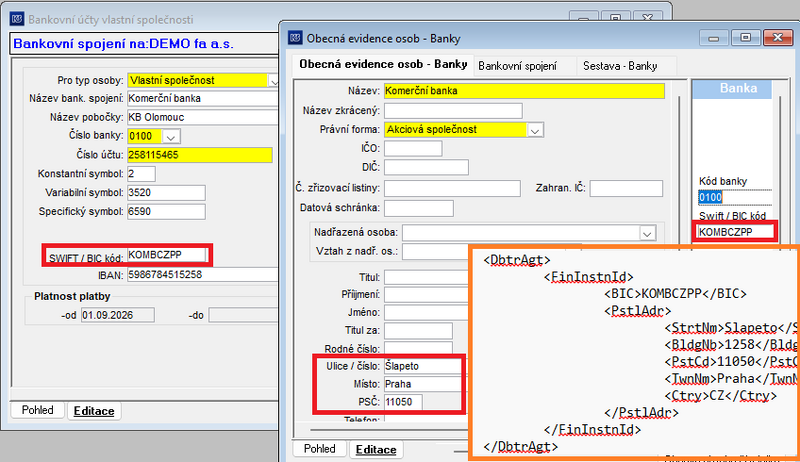Click Platnost platby -od date field
800x462 pixels.
point(118,315)
